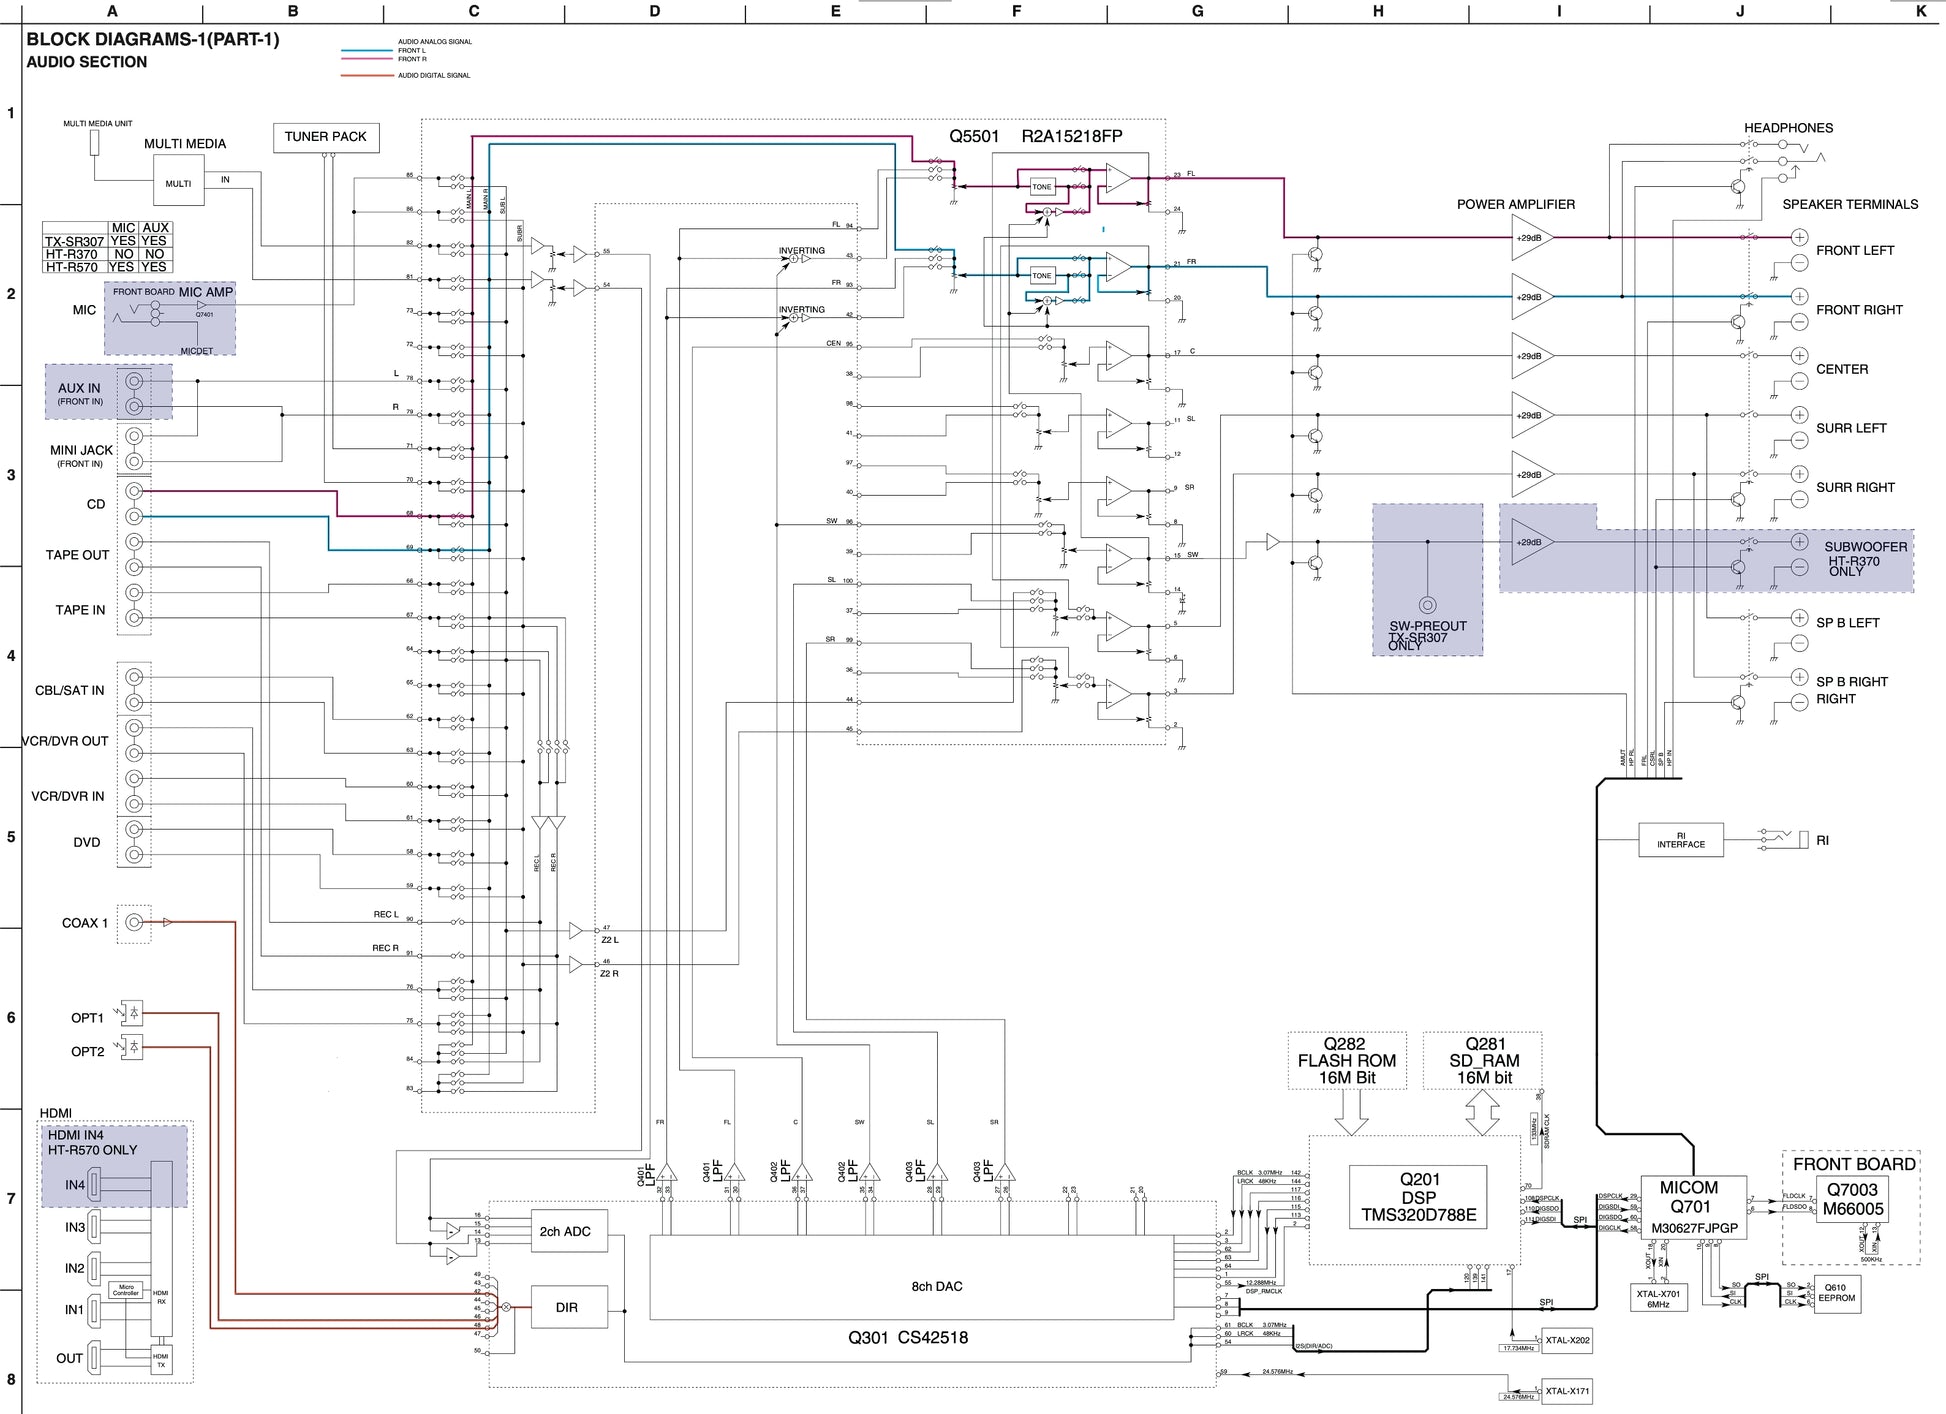Click the HDMI IN4 port connector
Screen dimensions: 1946x1414
pos(95,1185)
